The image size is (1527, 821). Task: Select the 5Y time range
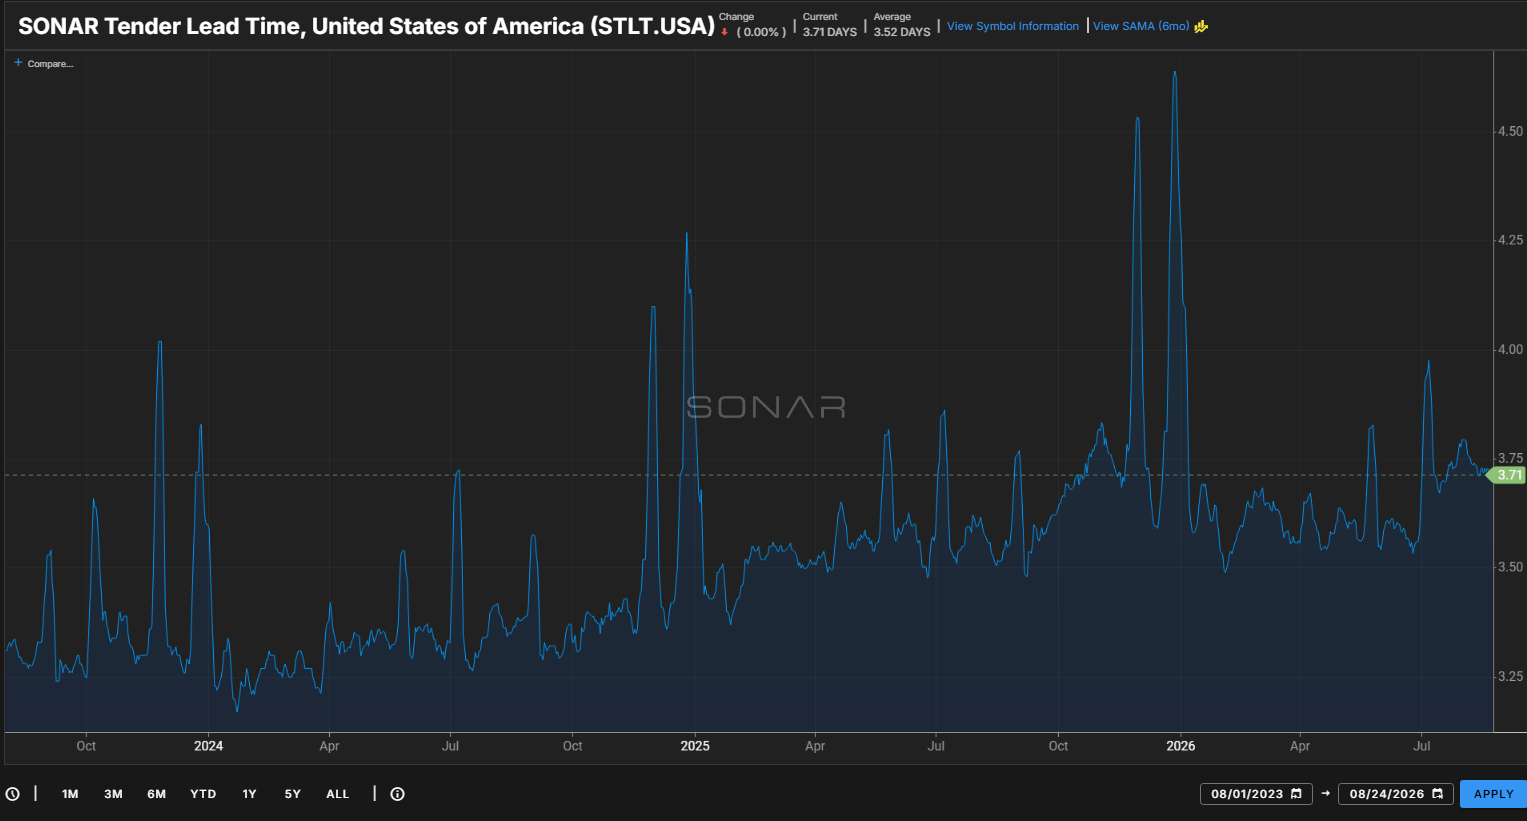(x=292, y=794)
